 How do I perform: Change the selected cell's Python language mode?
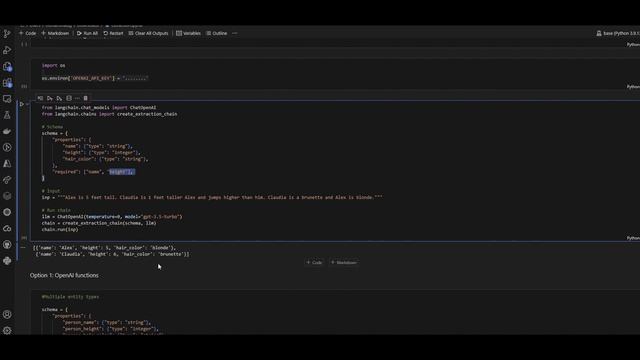(x=633, y=238)
